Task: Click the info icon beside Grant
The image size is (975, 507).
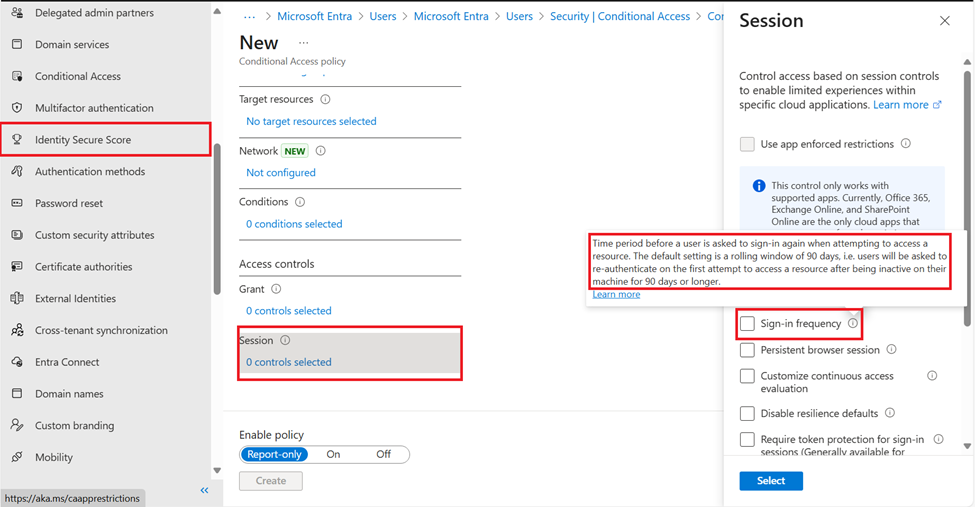Action: coord(276,289)
